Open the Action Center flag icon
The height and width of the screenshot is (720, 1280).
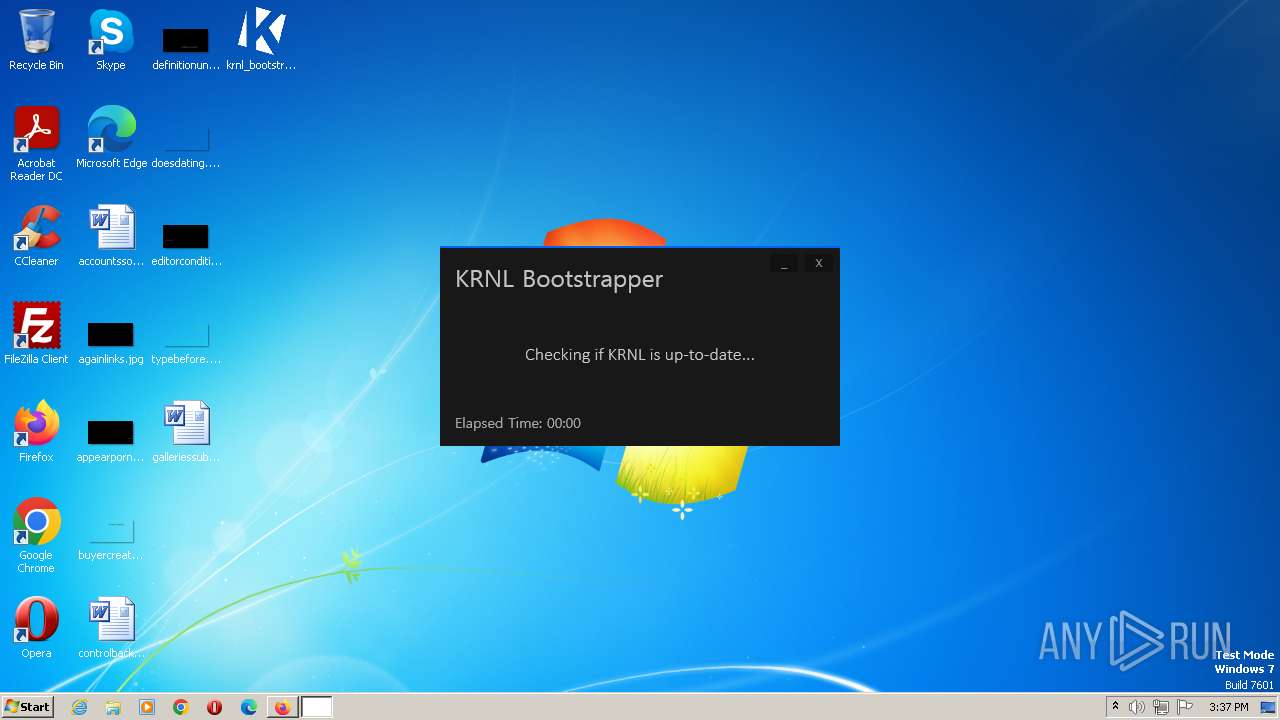1185,707
